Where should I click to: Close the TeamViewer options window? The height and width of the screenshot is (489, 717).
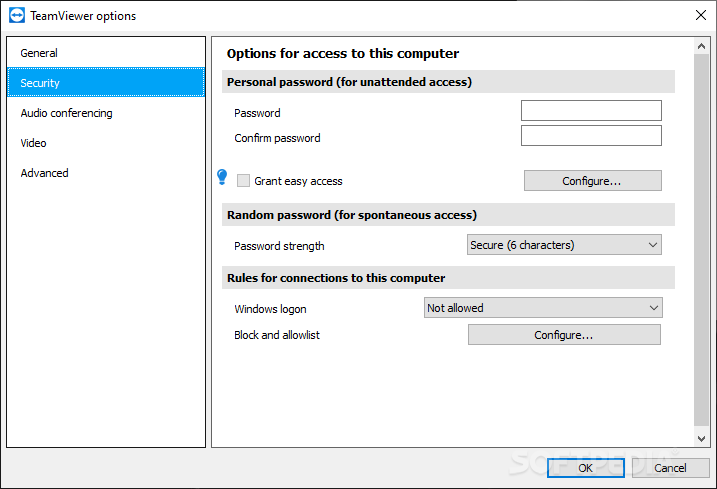701,15
